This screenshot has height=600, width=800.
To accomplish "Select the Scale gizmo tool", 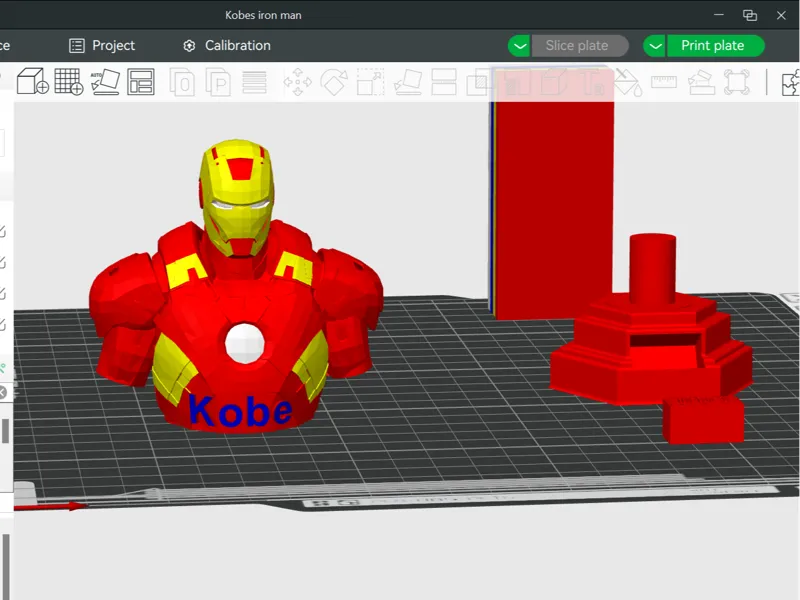I will tap(370, 82).
